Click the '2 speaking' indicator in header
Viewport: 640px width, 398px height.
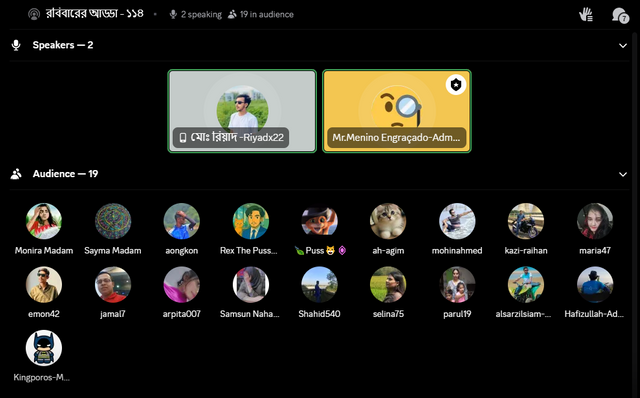pos(196,15)
